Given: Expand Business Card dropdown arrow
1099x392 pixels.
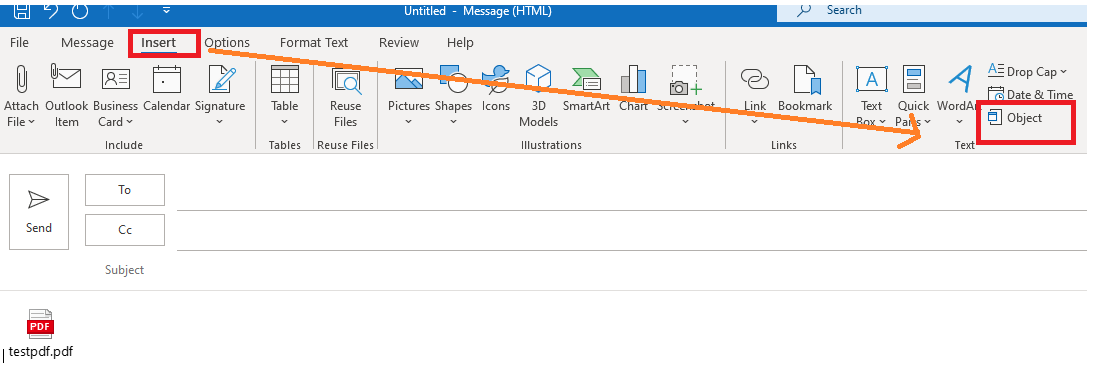Looking at the screenshot, I should pos(130,123).
